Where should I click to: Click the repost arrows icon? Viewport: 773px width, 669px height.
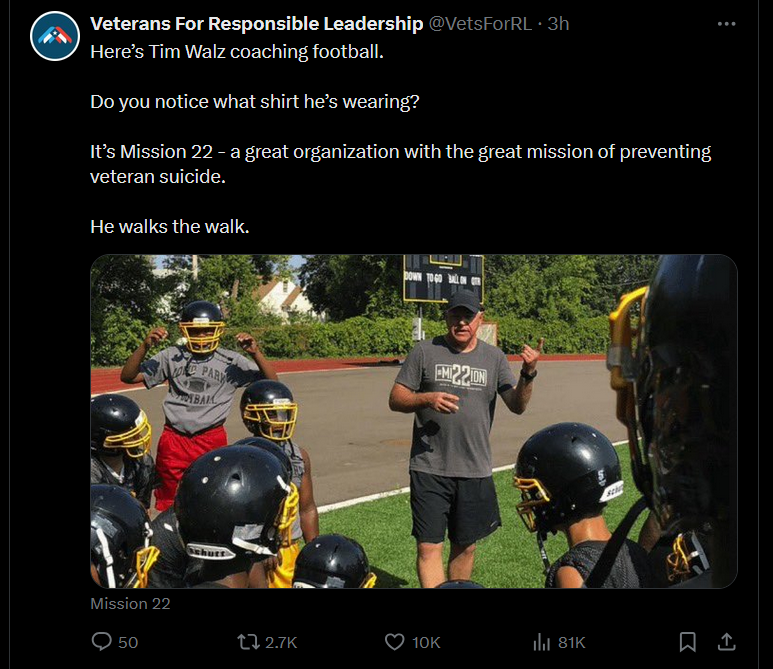pyautogui.click(x=246, y=641)
